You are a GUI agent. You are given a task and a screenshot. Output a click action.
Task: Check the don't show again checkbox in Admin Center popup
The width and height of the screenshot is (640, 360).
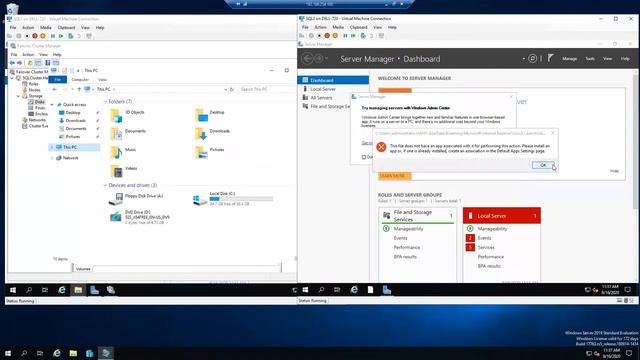364,157
